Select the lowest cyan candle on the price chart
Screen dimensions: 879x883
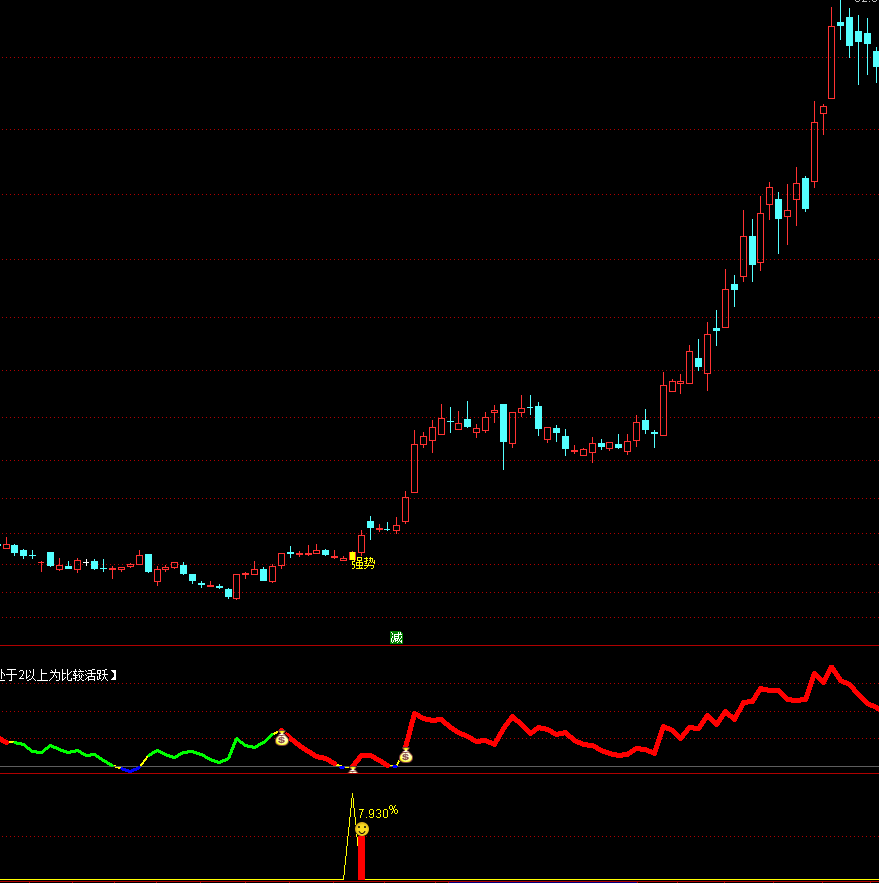pyautogui.click(x=228, y=592)
